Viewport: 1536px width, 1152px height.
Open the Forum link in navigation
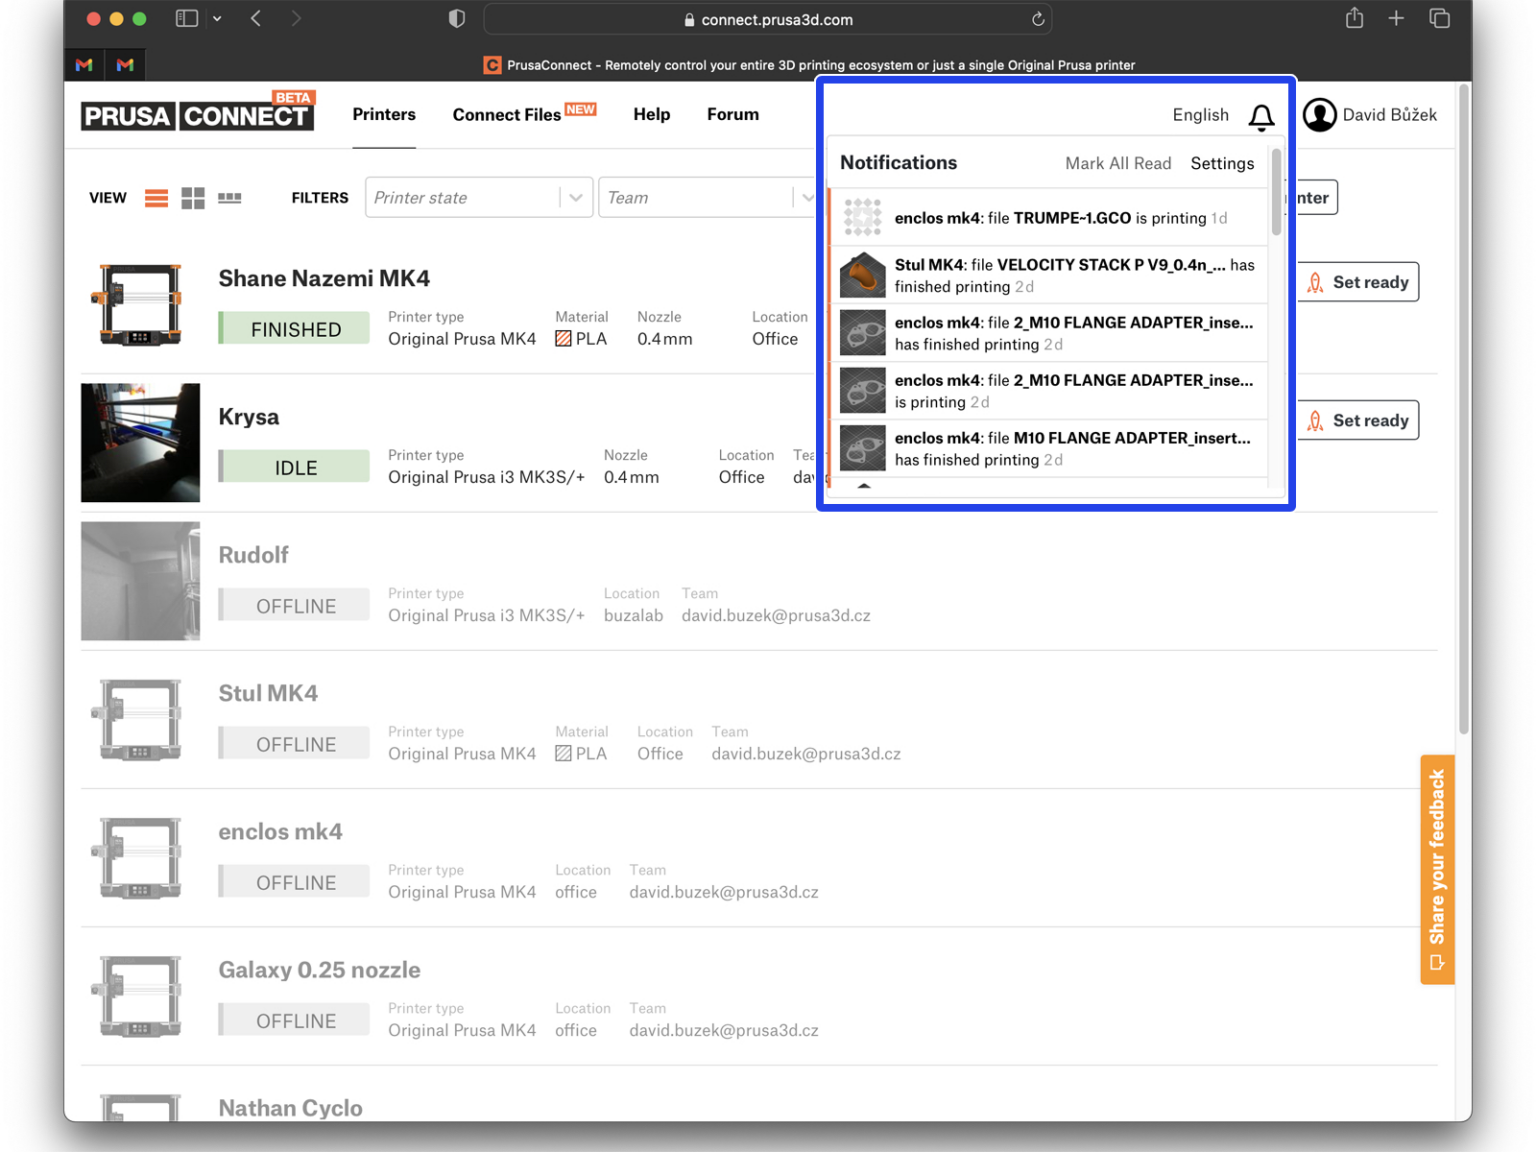733,114
